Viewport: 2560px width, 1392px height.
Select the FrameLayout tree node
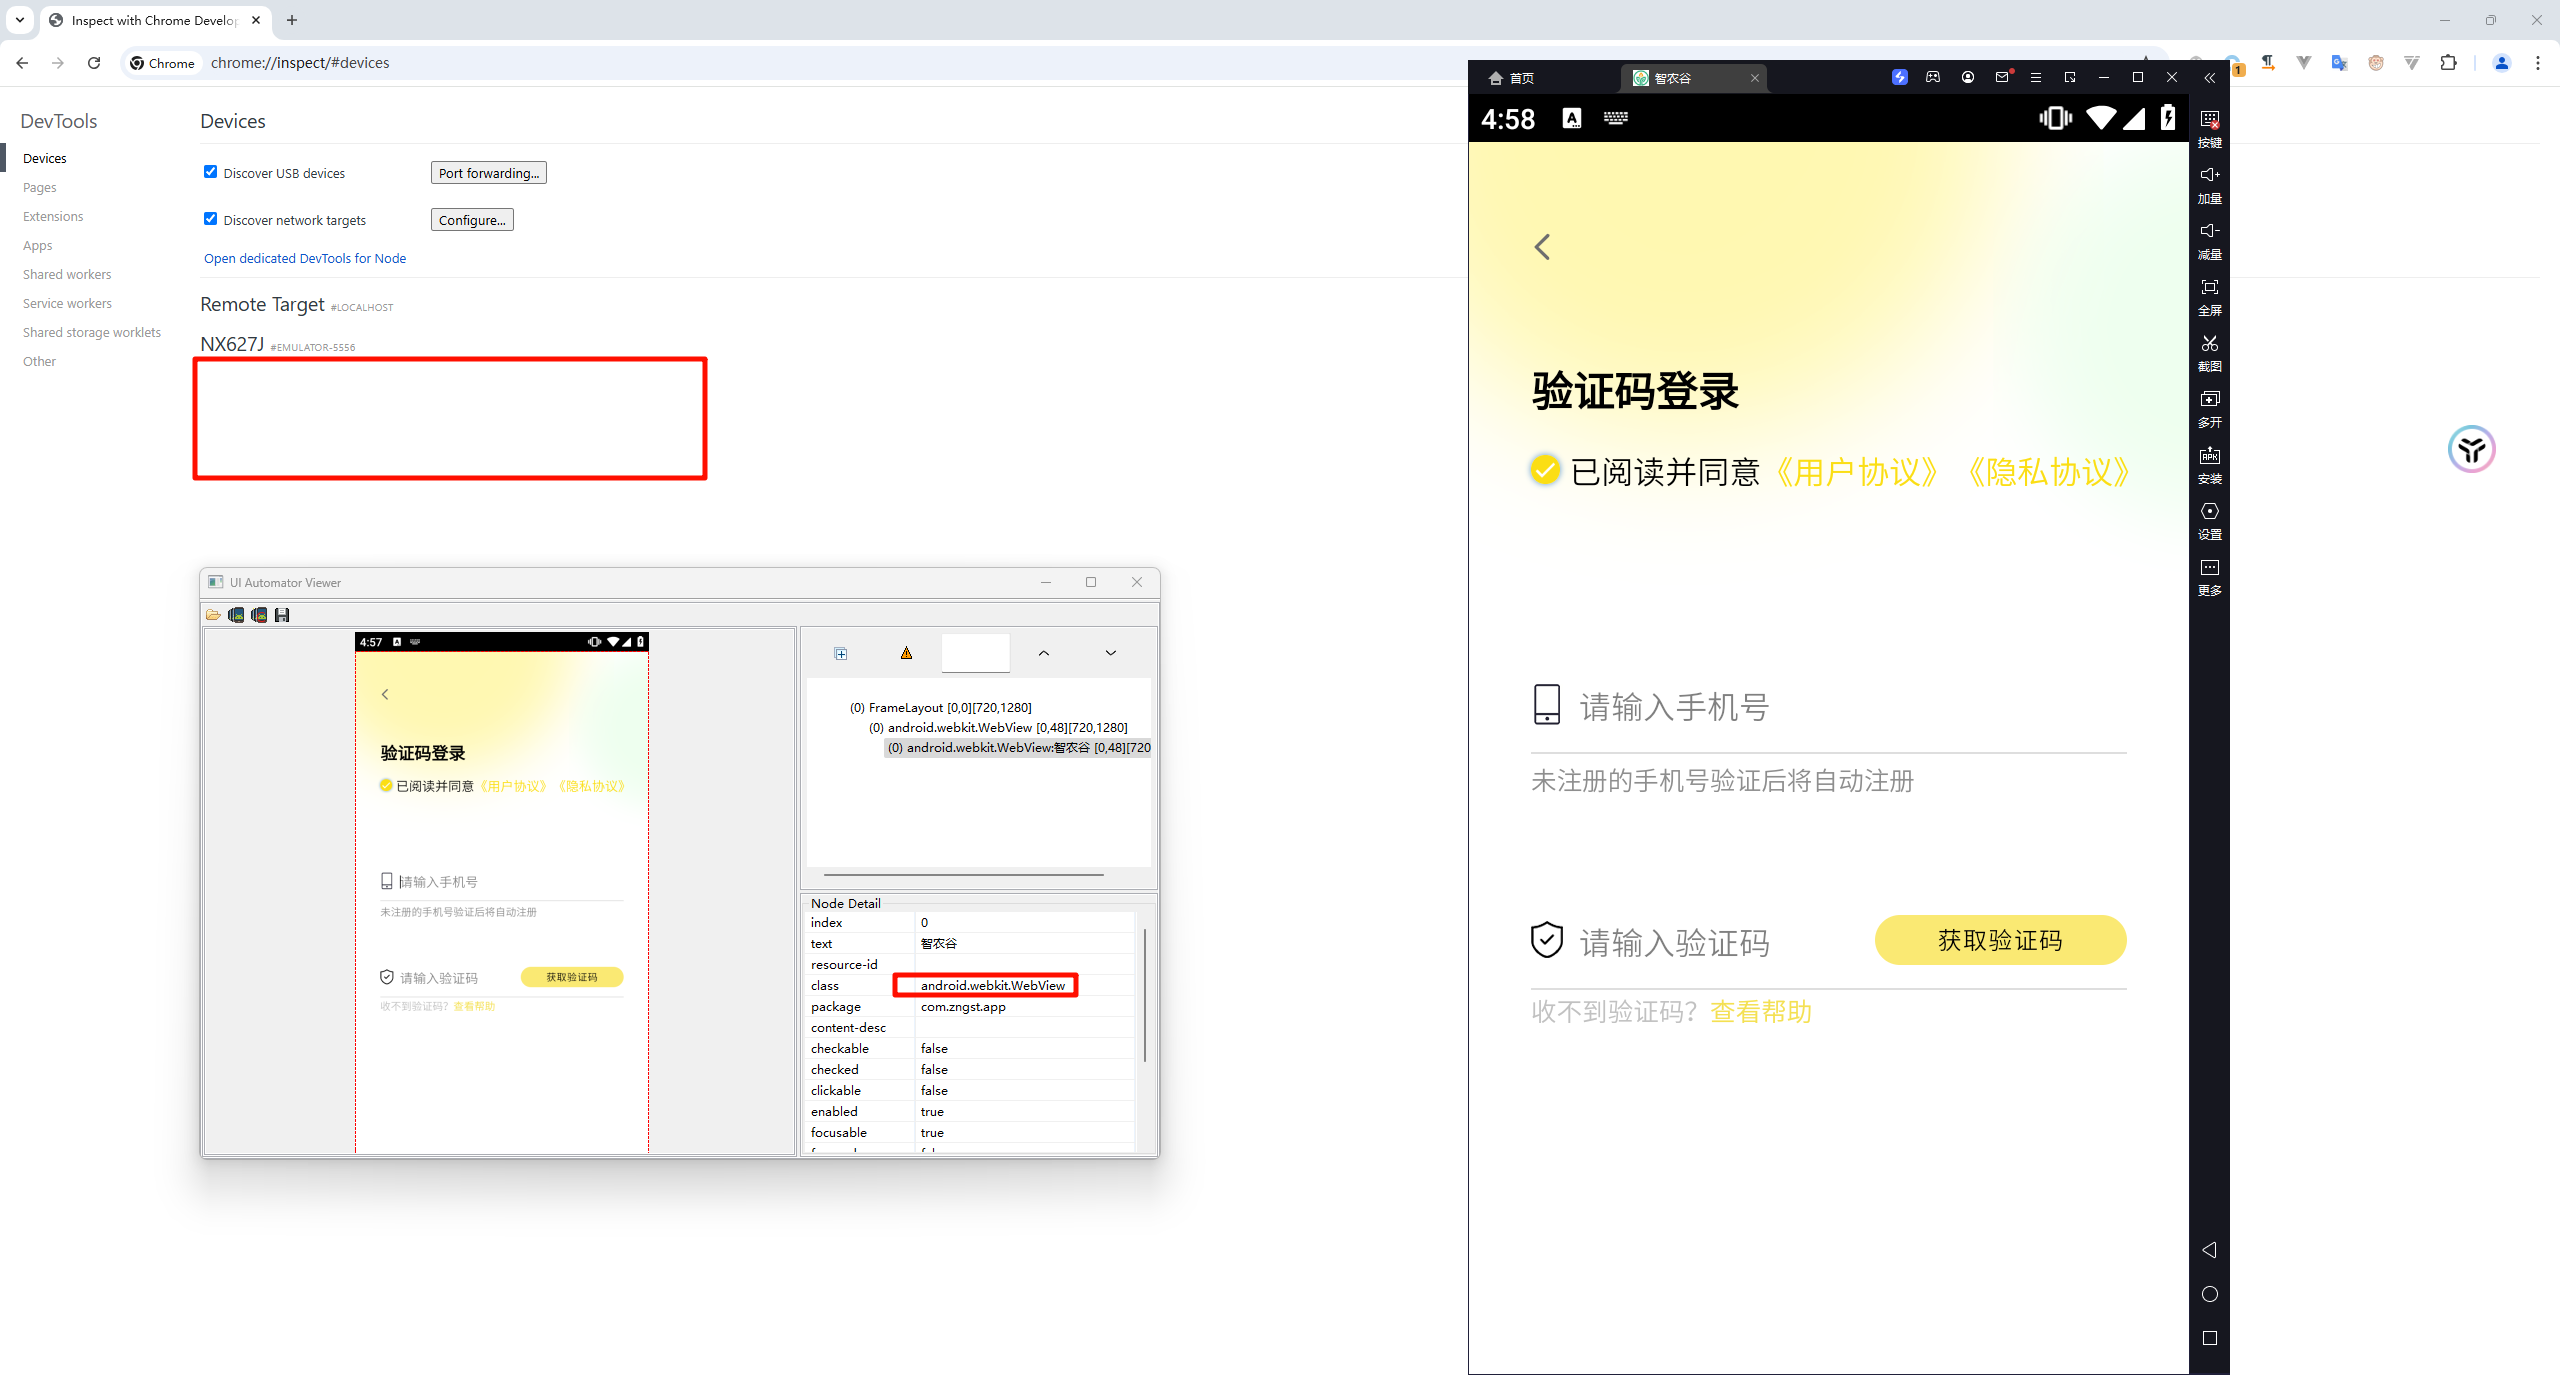point(939,708)
